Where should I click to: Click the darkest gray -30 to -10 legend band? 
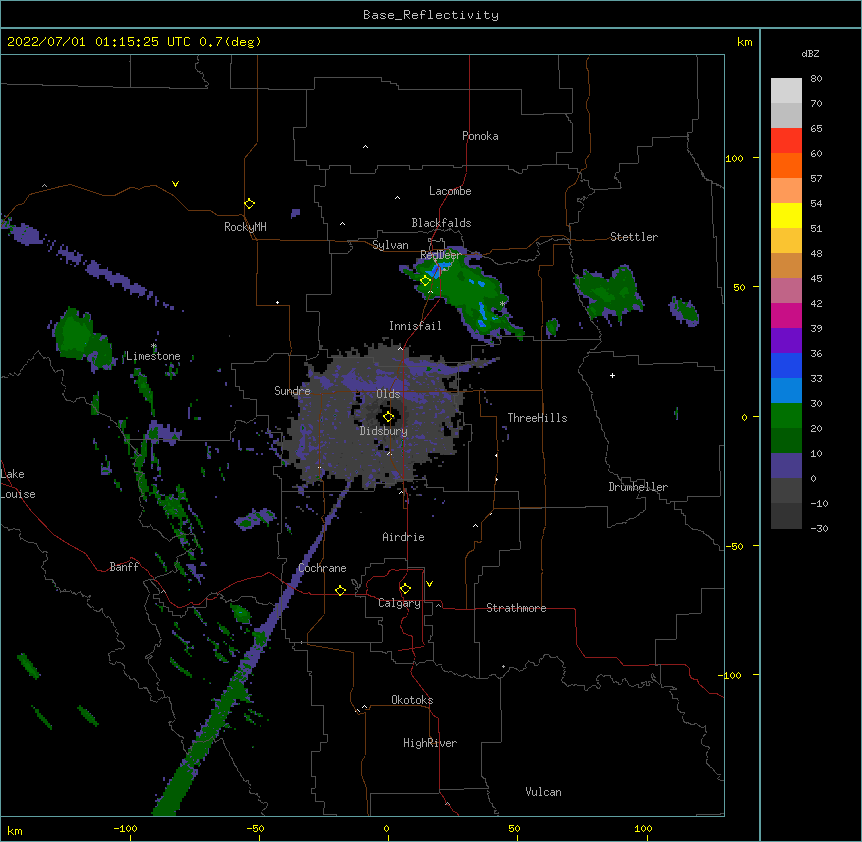pos(786,516)
